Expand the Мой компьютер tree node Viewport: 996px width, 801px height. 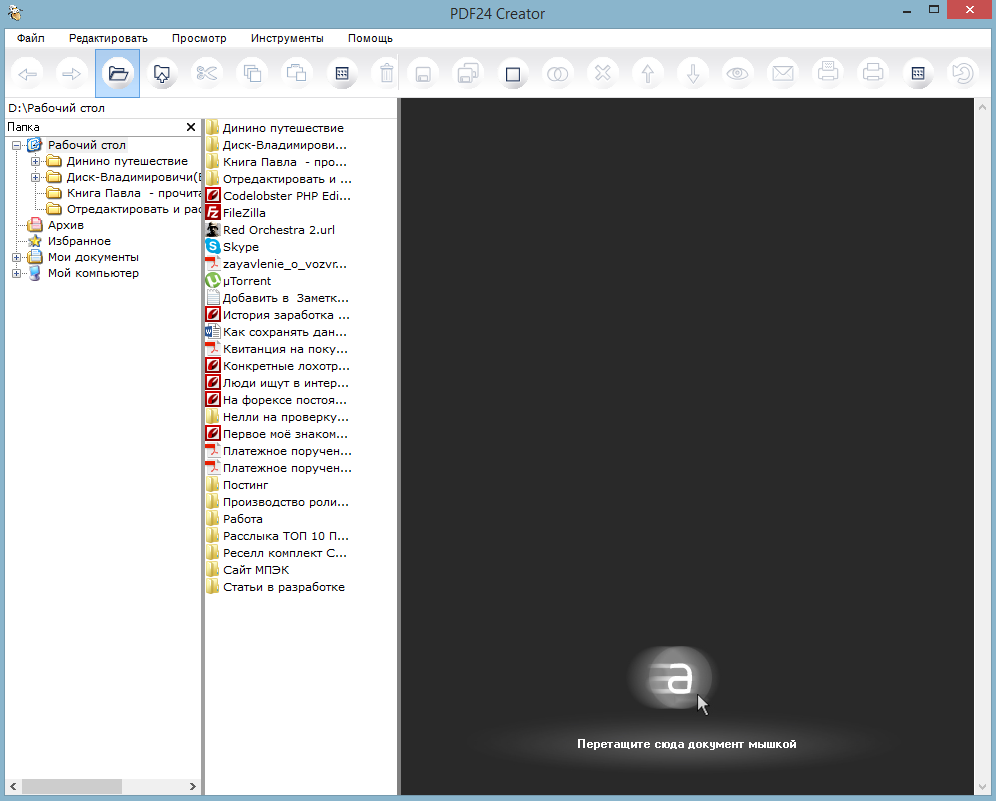pos(17,273)
